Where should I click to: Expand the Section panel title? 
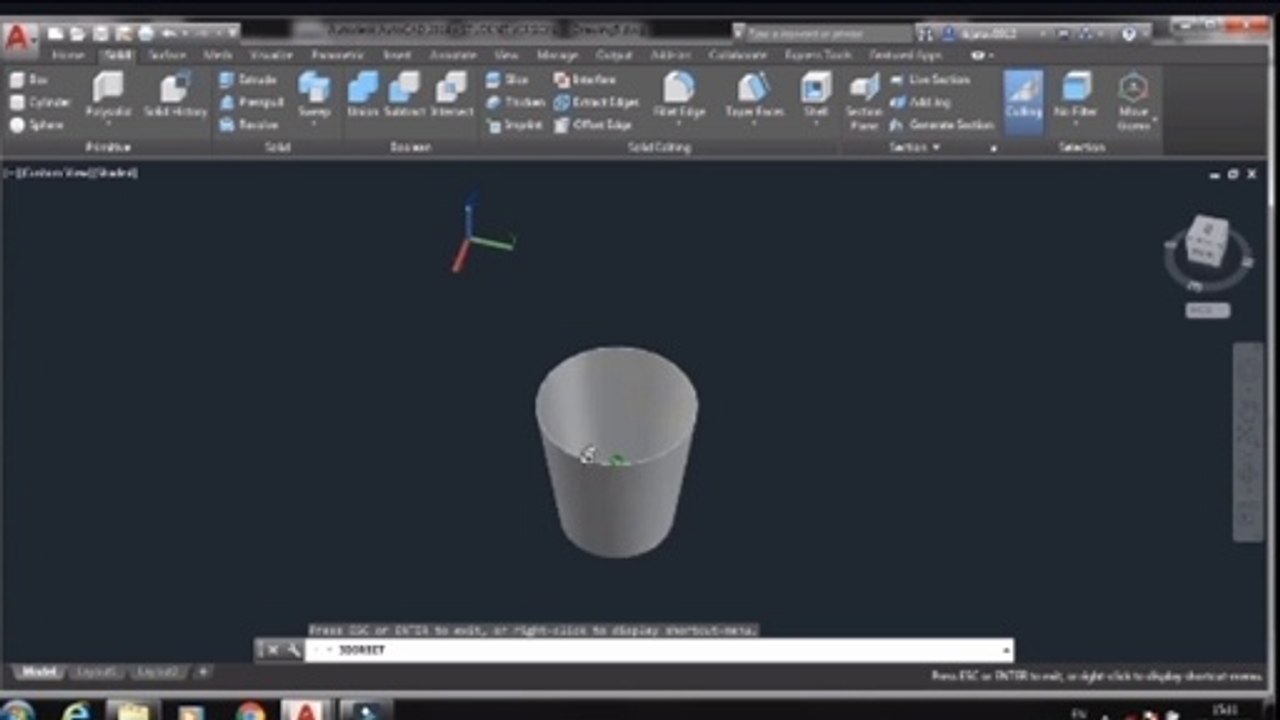tap(914, 147)
